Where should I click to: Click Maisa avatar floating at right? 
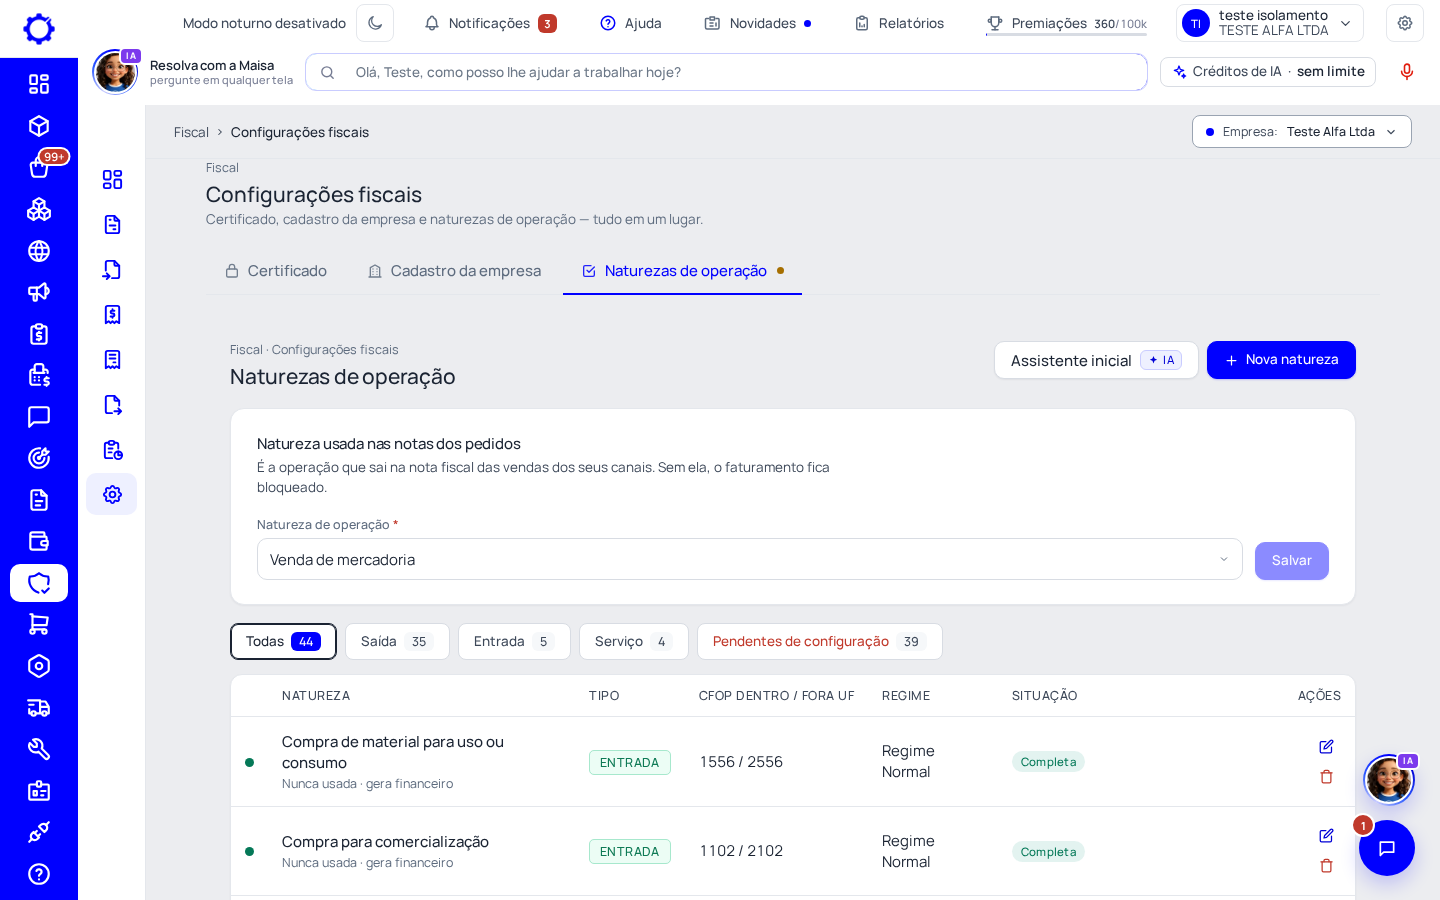[1389, 779]
